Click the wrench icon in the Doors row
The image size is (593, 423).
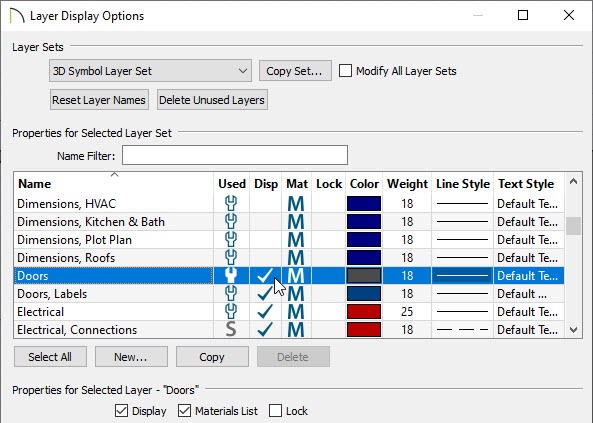click(231, 275)
